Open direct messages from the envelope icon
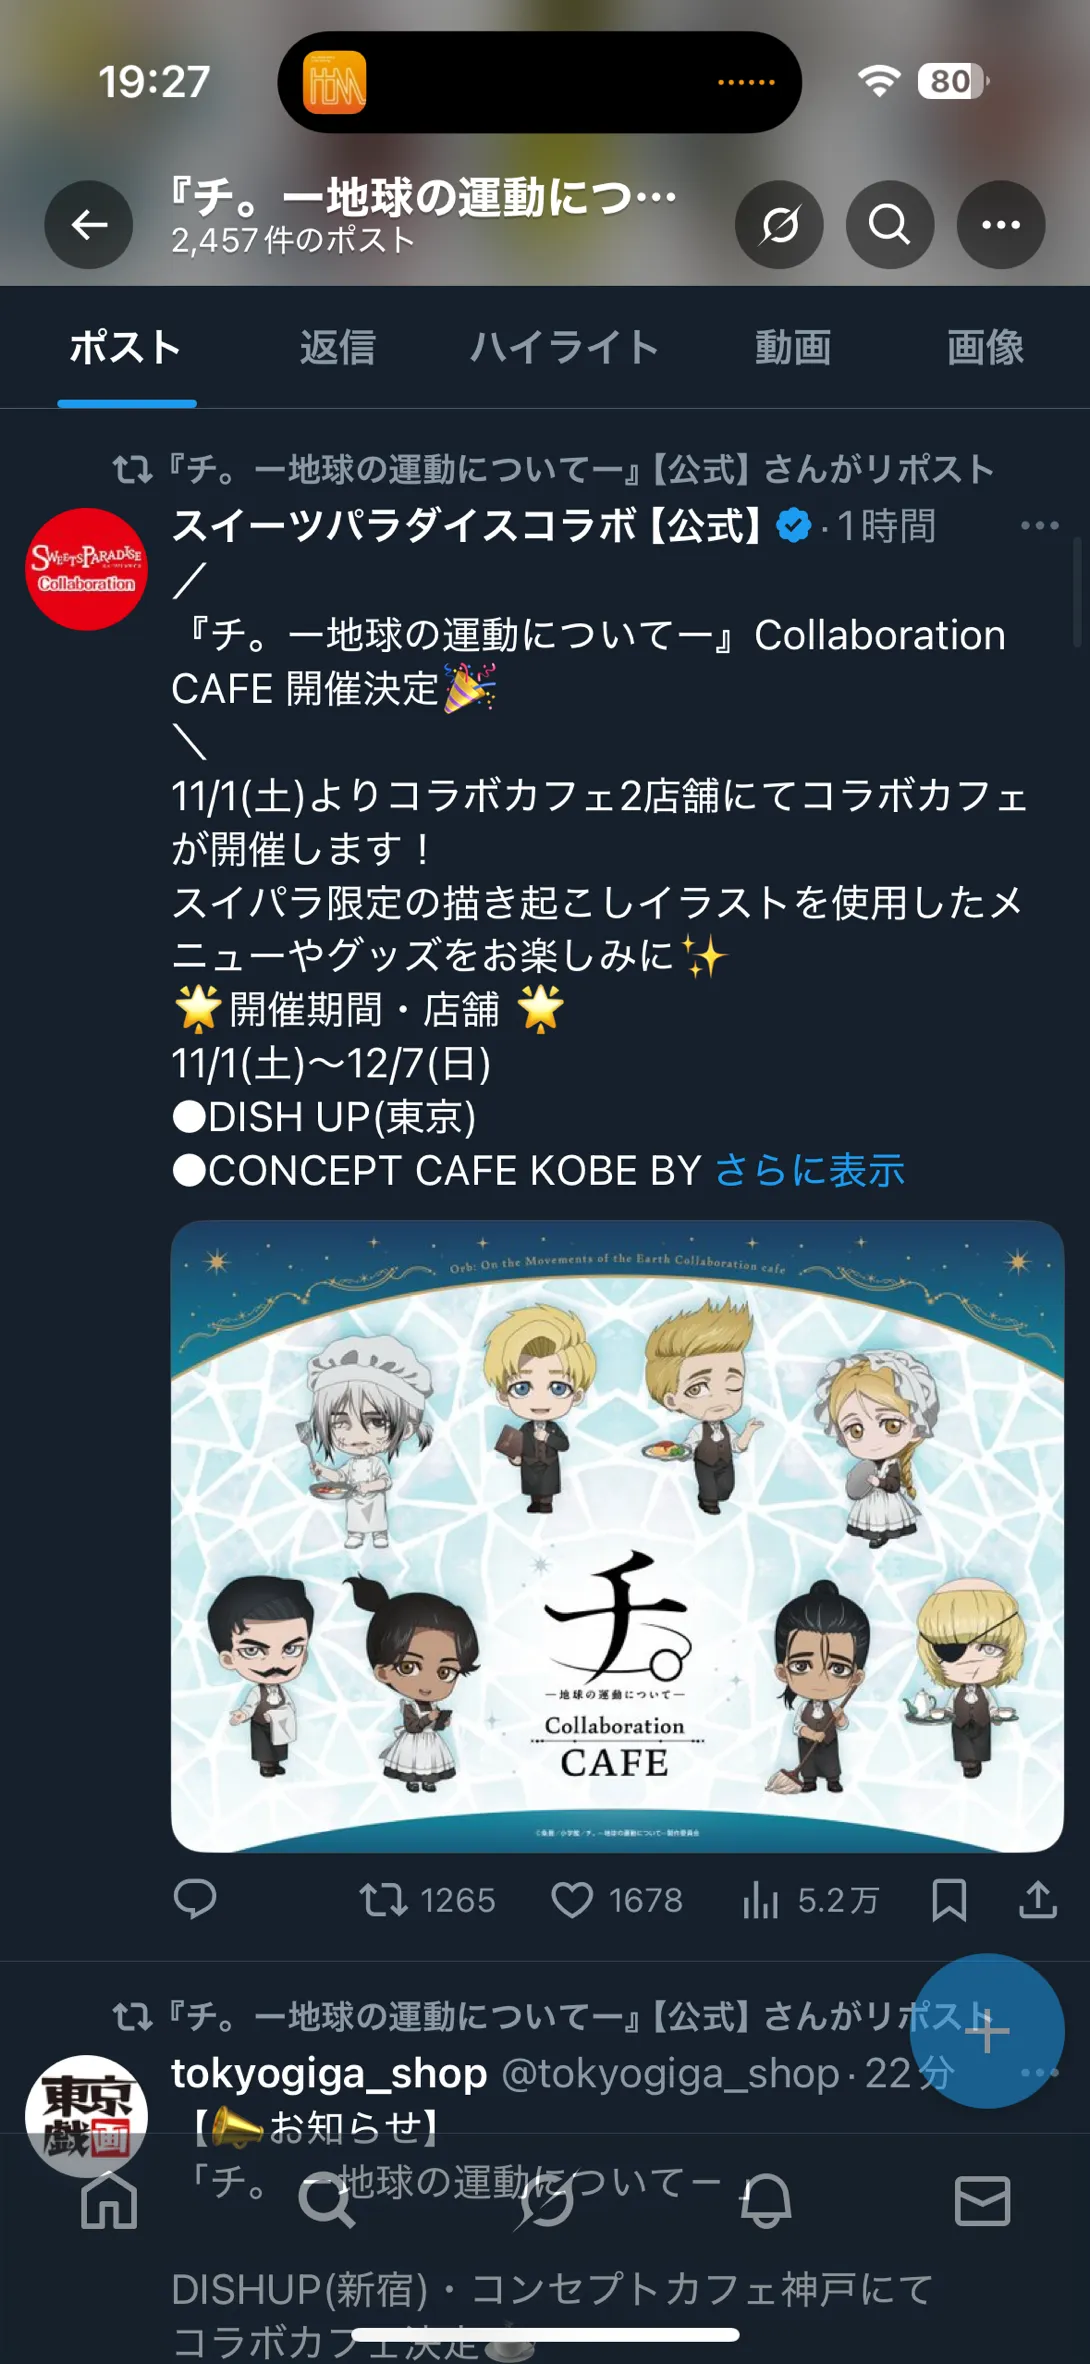This screenshot has width=1090, height=2364. [x=982, y=2200]
